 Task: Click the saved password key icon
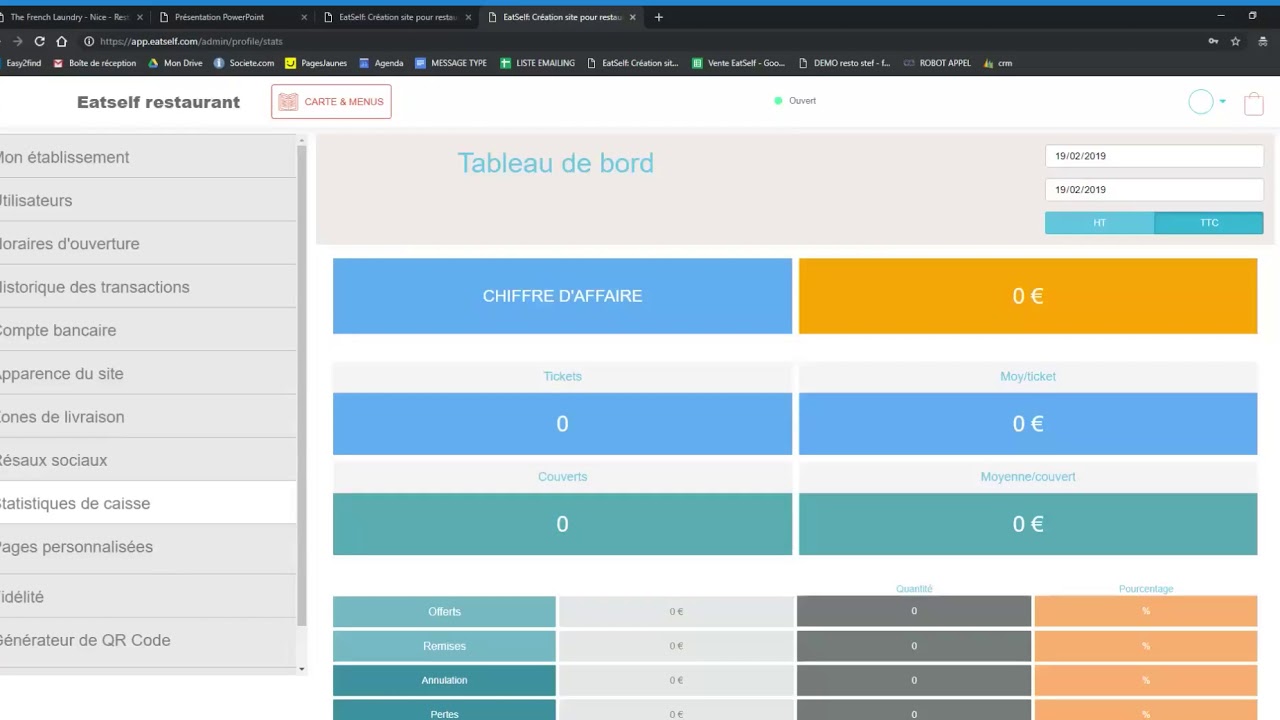point(1213,41)
